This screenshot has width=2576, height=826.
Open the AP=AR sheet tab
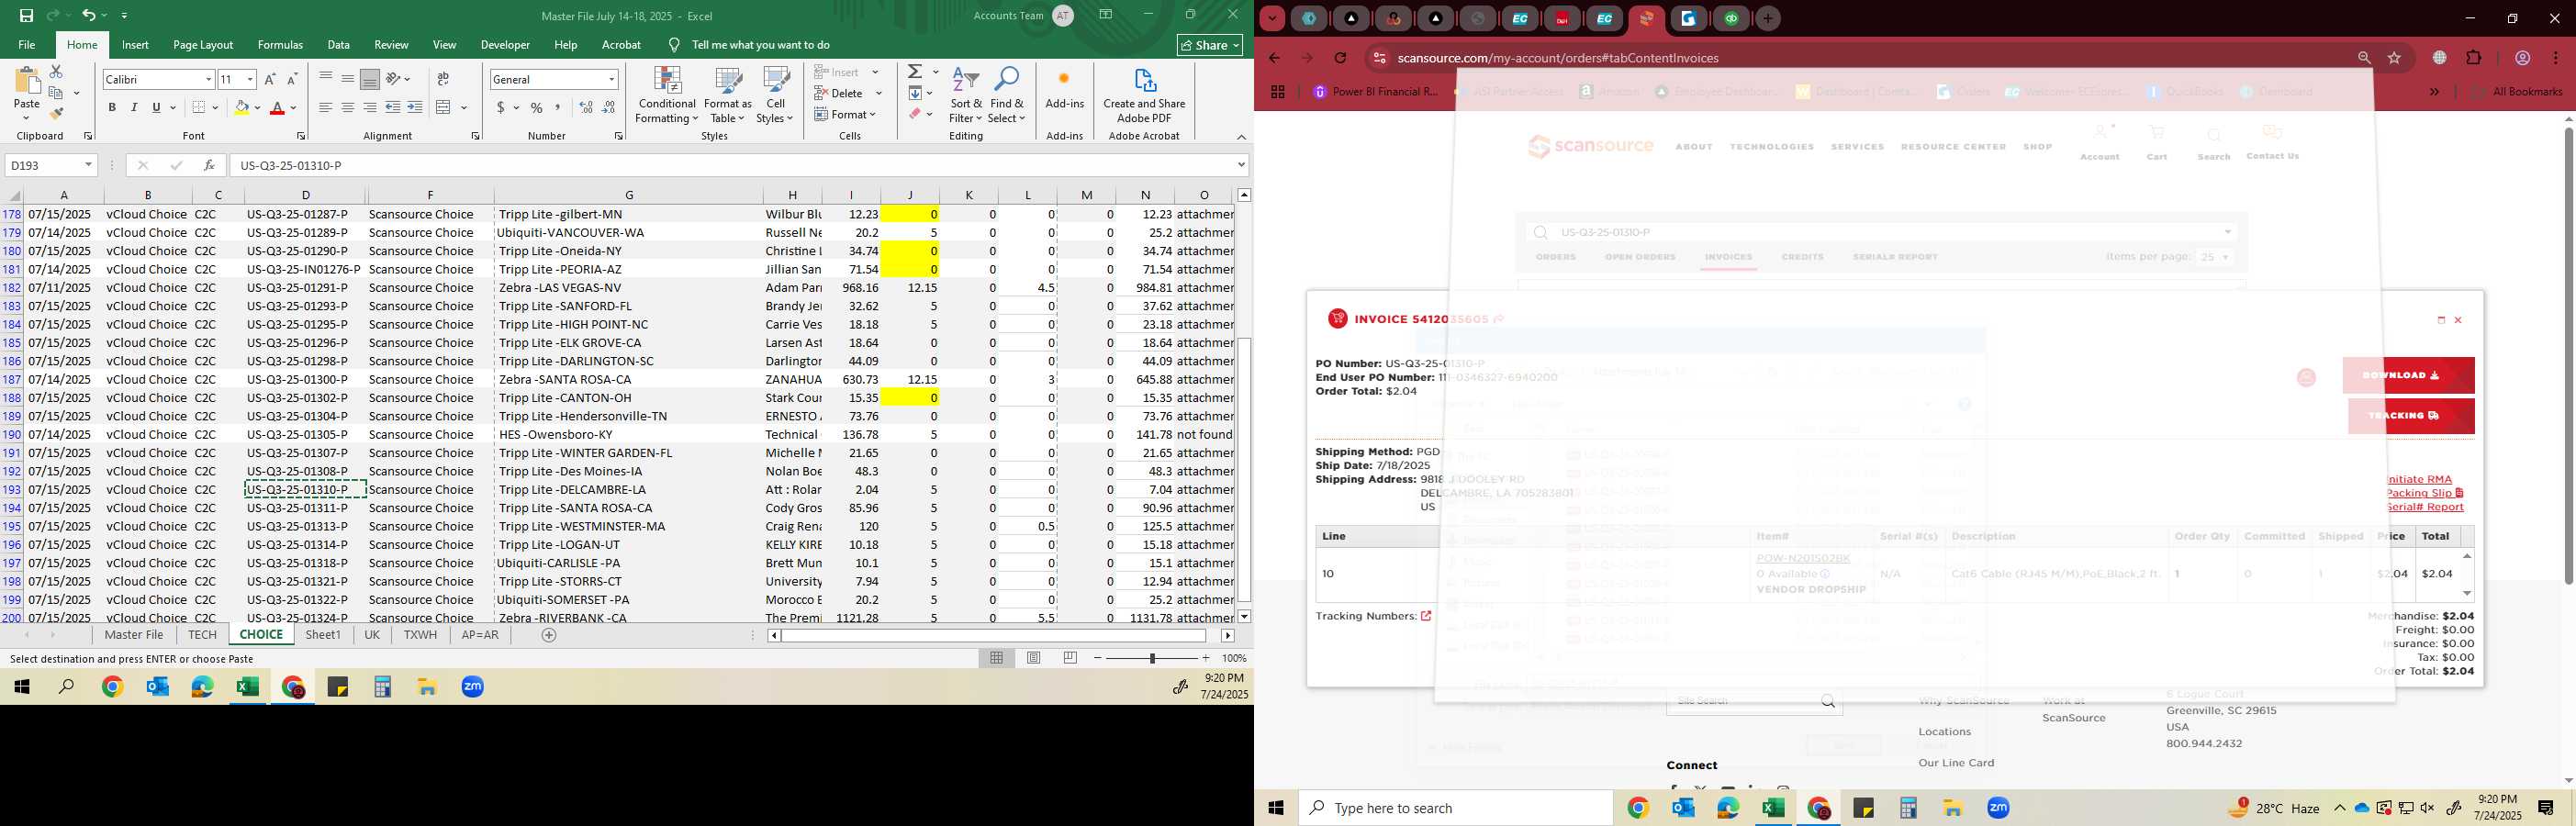[480, 635]
